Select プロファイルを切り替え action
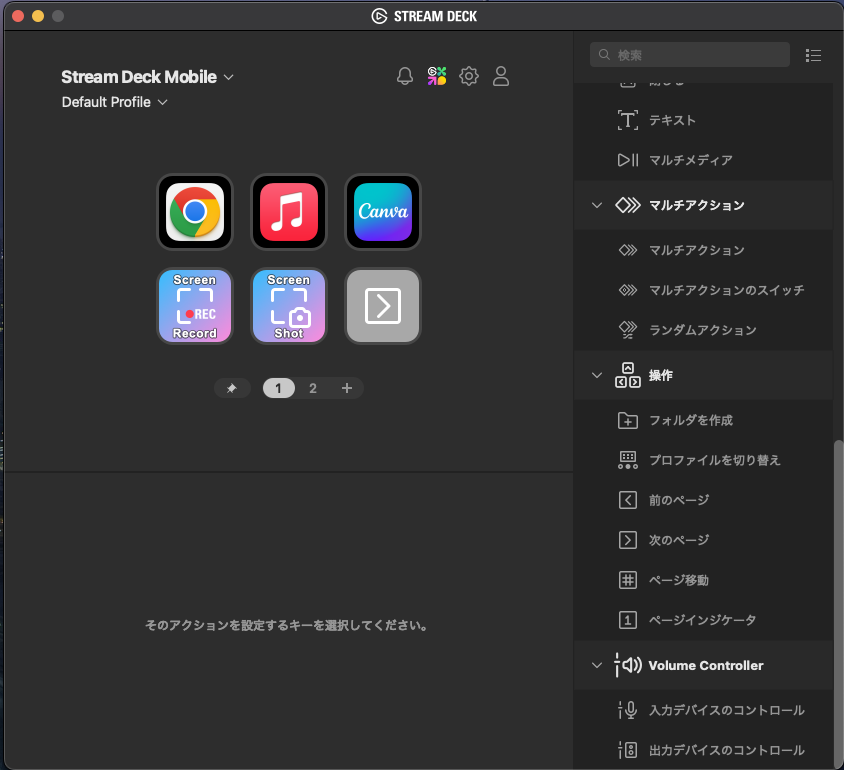This screenshot has height=770, width=844. (703, 460)
